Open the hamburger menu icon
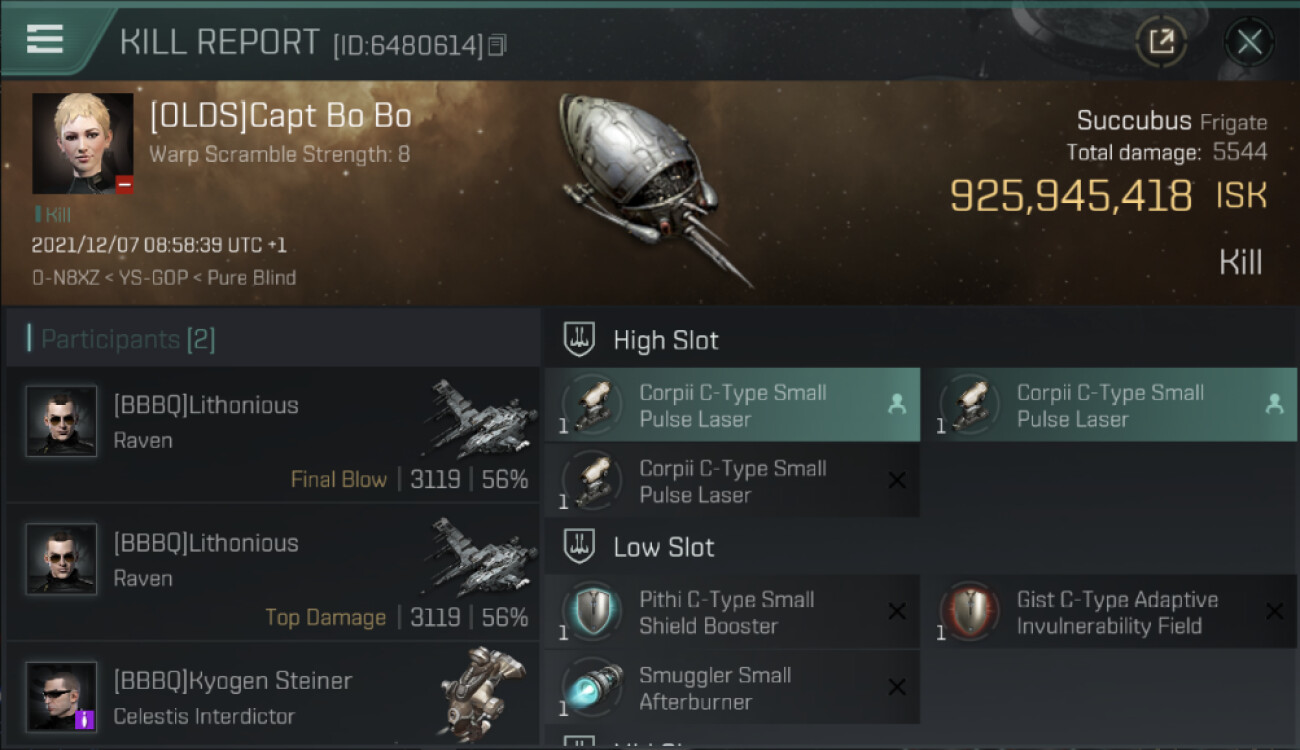This screenshot has width=1300, height=750. tap(45, 39)
